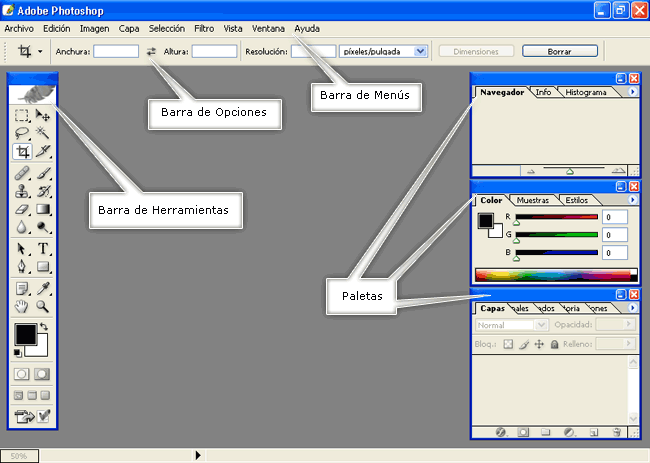The width and height of the screenshot is (650, 463).
Task: Create a new layer in Capas
Action: pyautogui.click(x=594, y=432)
